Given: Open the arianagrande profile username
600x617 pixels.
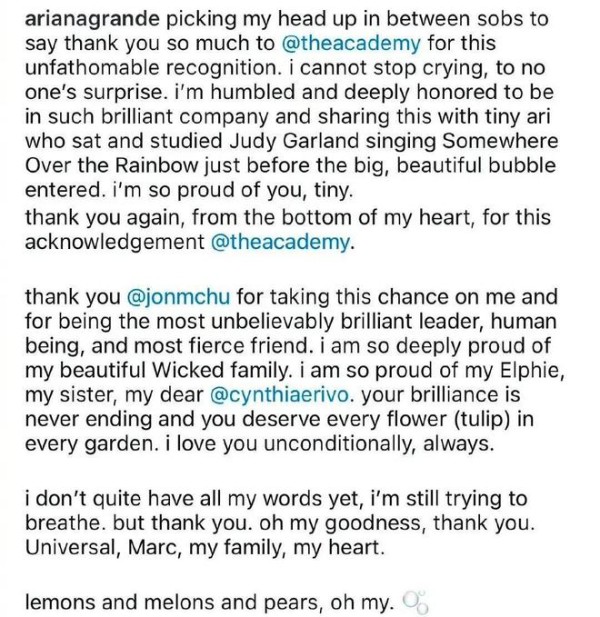Looking at the screenshot, I should pos(92,20).
